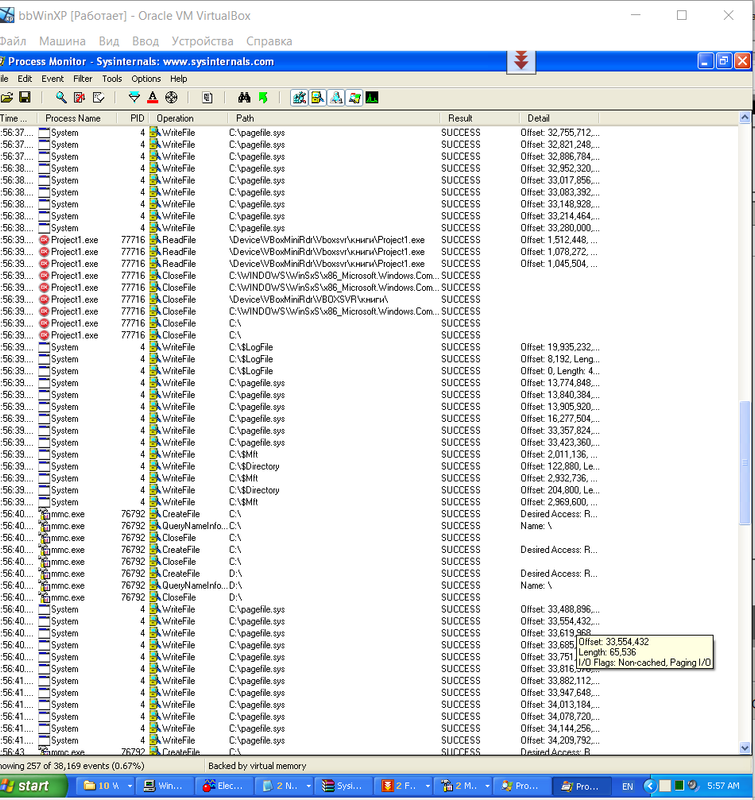The height and width of the screenshot is (800, 755).
Task: Click the volume speaker tray icon
Action: pos(693,786)
